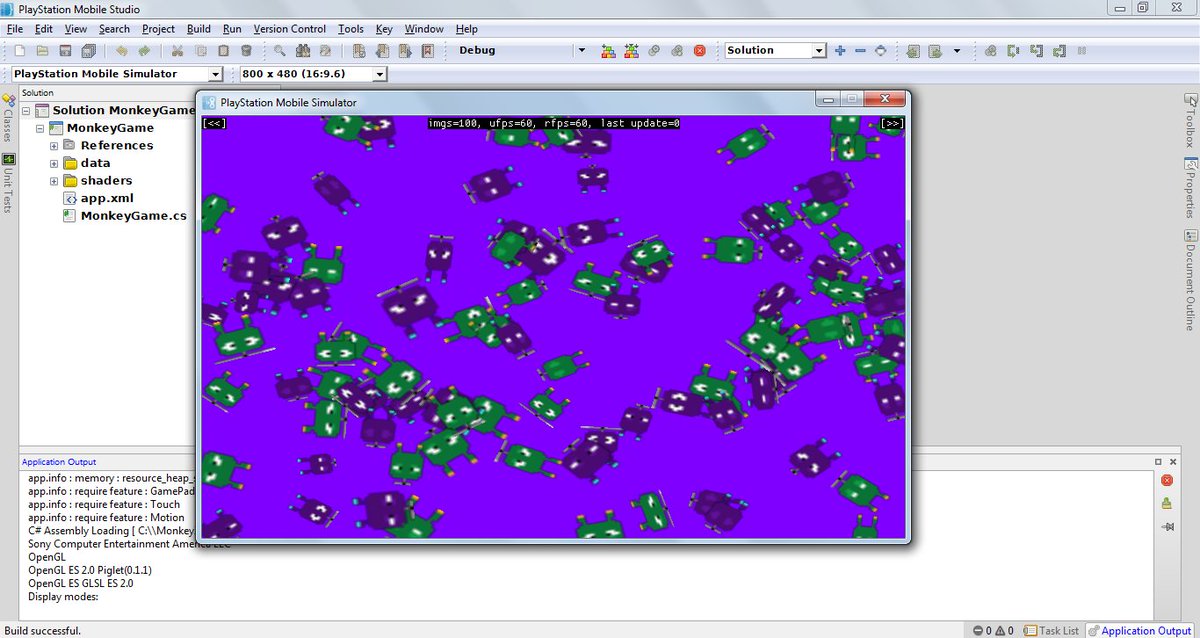Click the Navigate Forward toolbar icon
Screen dimensions: 1200x638
(x=935, y=51)
